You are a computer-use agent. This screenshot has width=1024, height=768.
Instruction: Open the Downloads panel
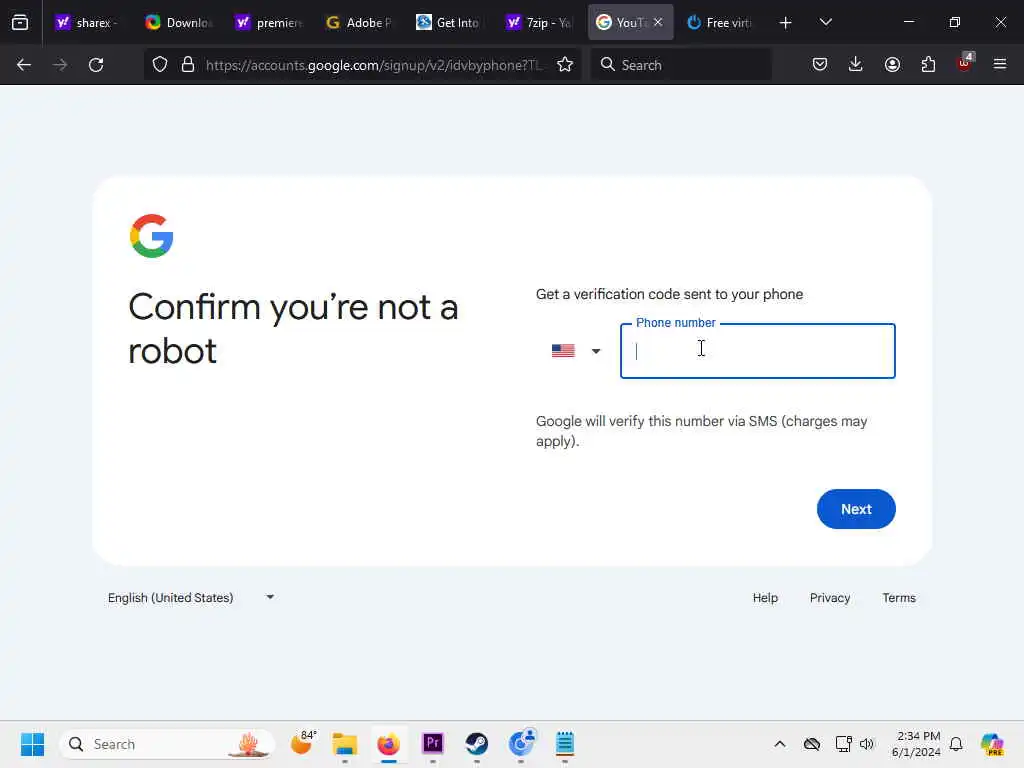856,64
